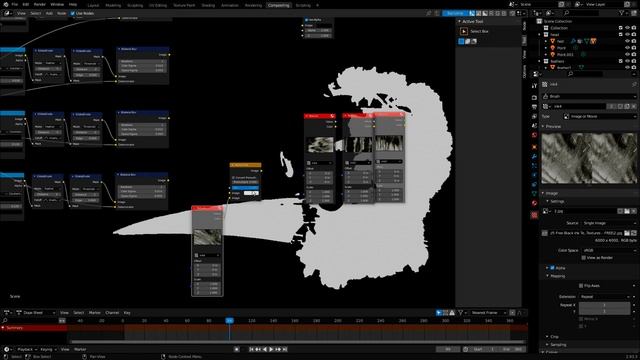Click the reload image icon next to filepath
The image size is (640, 360).
633,233
